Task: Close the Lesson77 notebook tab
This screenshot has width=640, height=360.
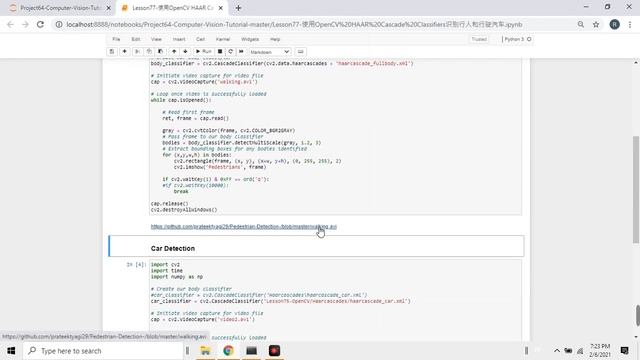Action: tap(220, 8)
